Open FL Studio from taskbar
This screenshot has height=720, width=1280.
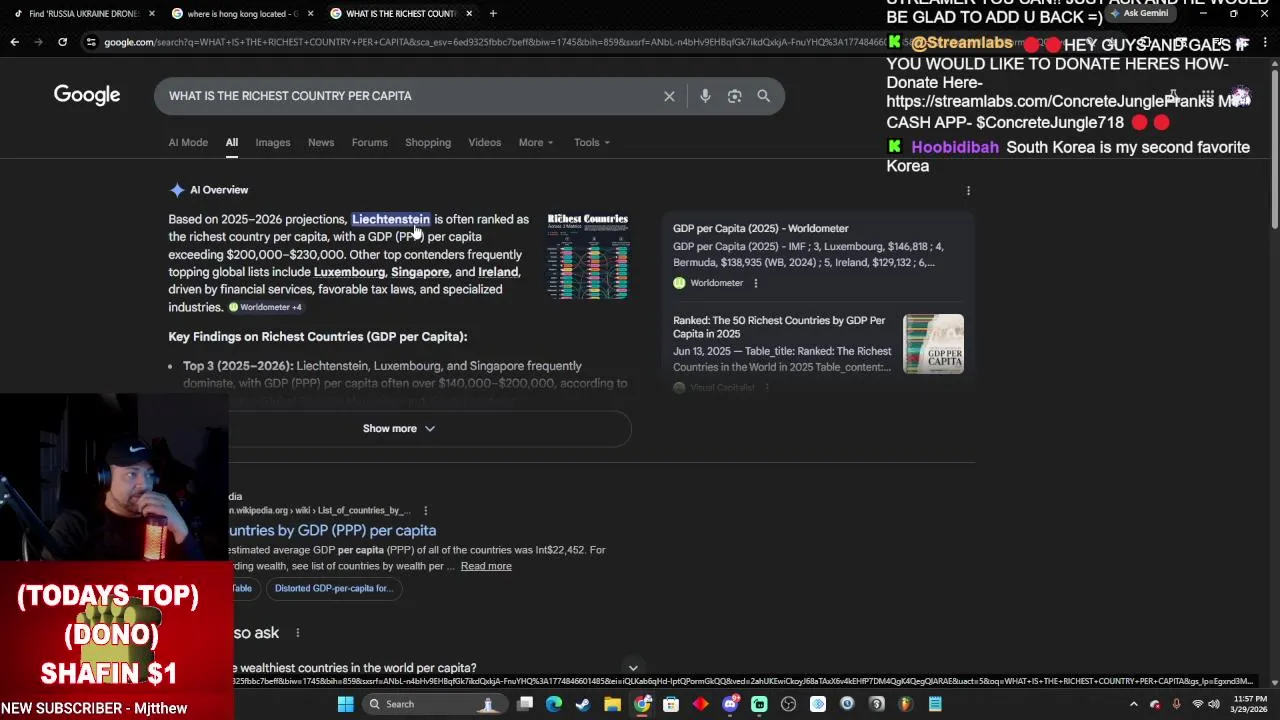pyautogui.click(x=905, y=704)
